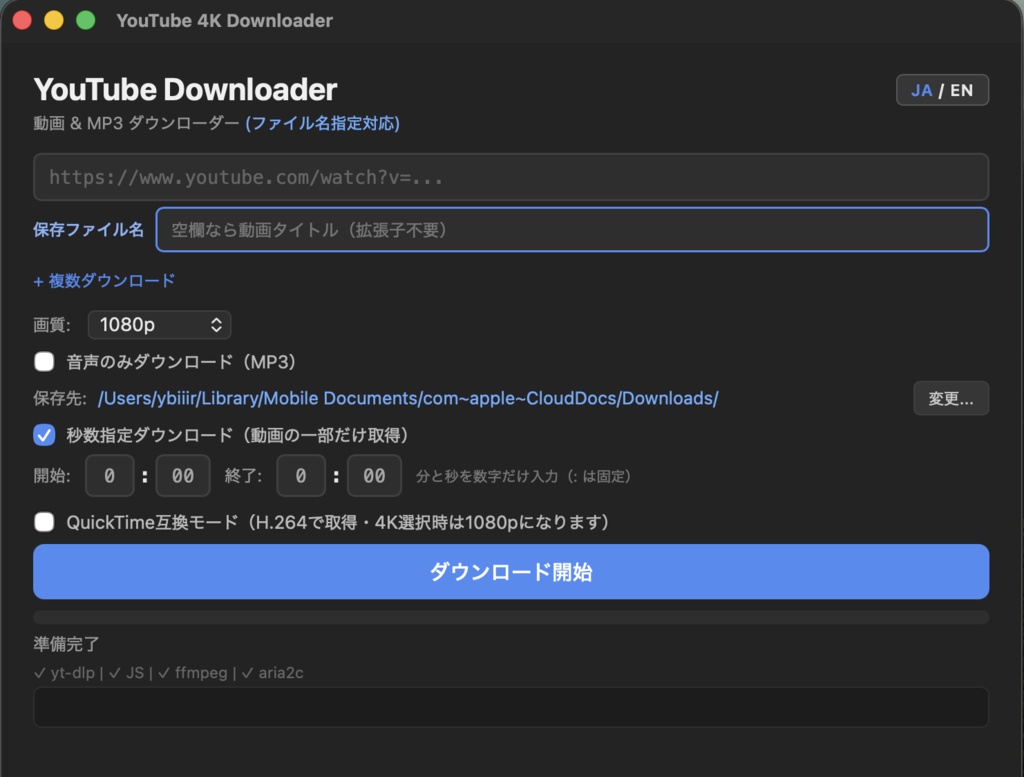1024x777 pixels.
Task: Click the YouTube Downloader heading
Action: [185, 90]
